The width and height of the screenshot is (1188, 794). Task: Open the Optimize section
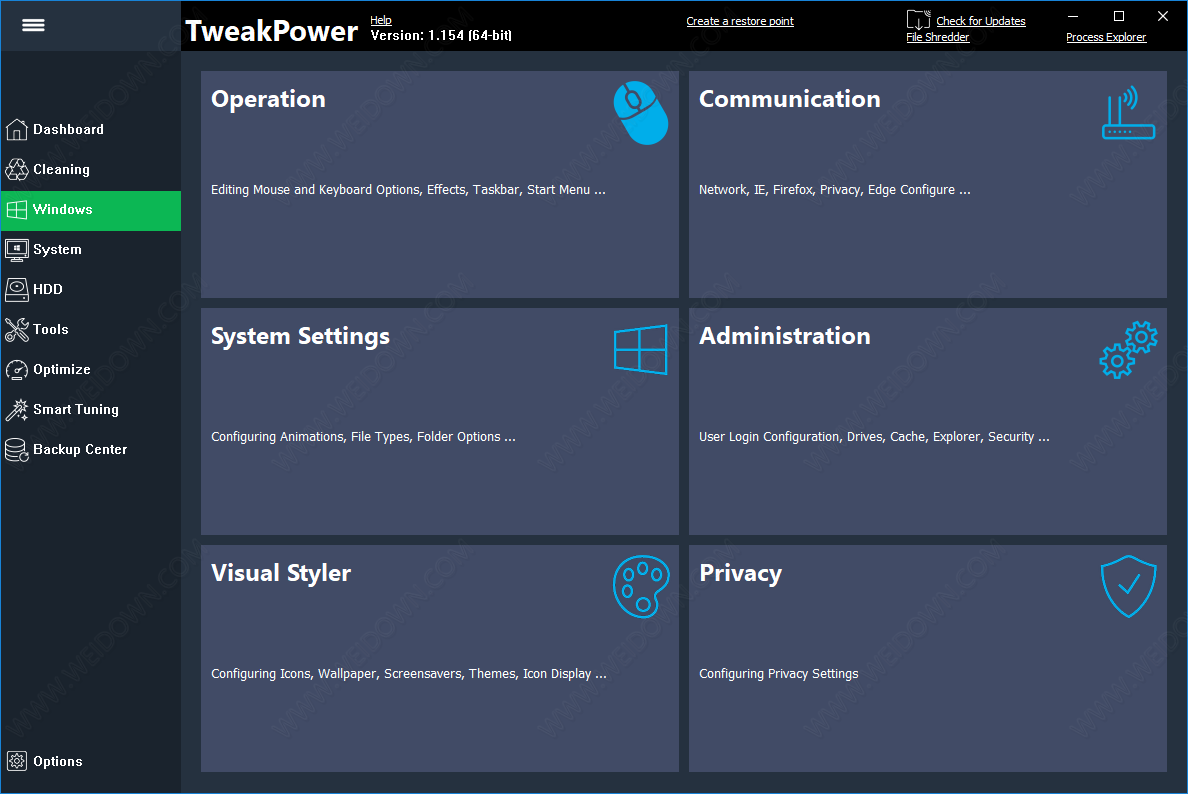coord(91,370)
